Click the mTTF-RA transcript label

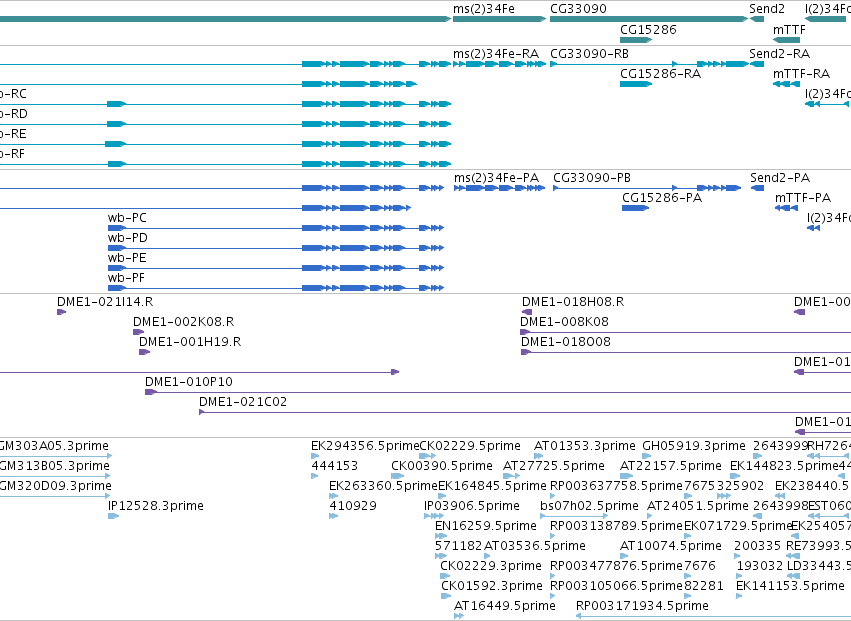click(x=801, y=74)
